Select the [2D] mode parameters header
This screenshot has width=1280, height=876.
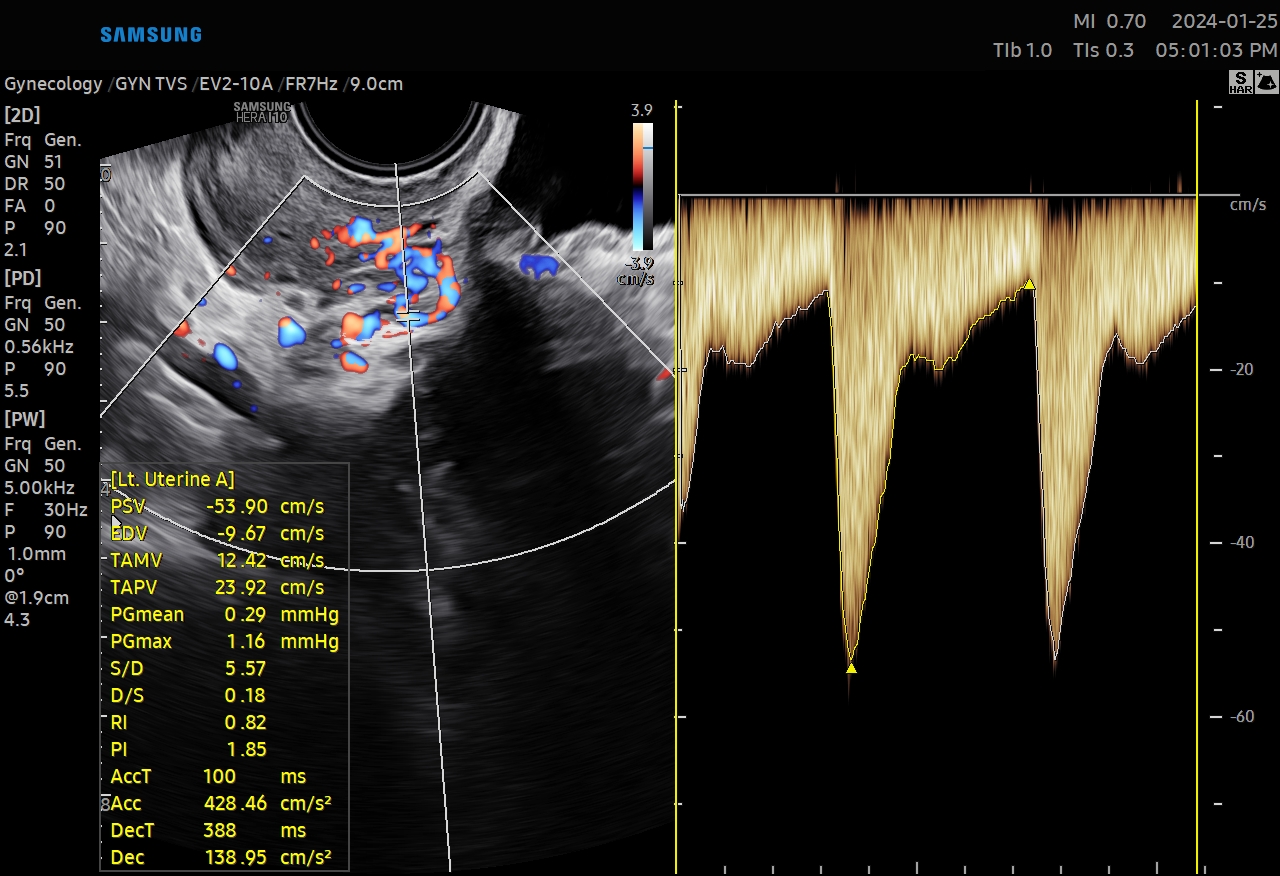(x=23, y=114)
